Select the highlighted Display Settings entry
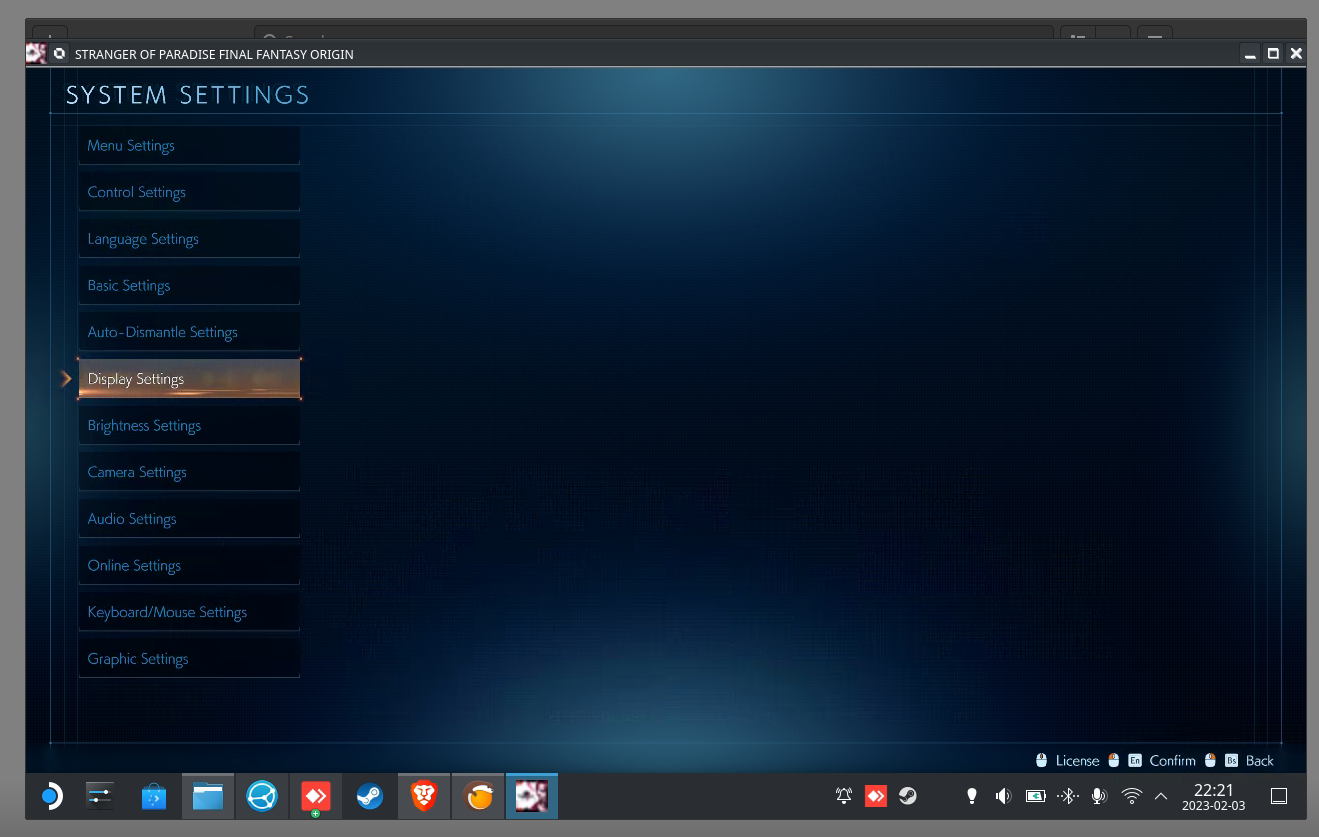Image resolution: width=1319 pixels, height=837 pixels. [189, 379]
